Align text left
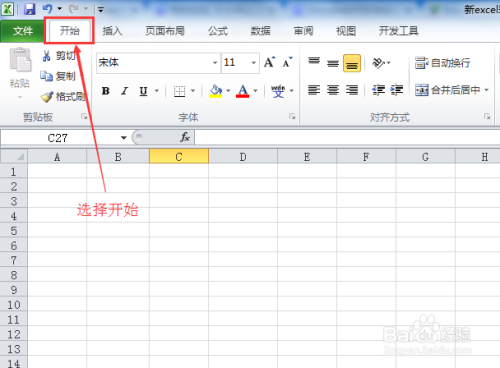This screenshot has height=368, width=500. point(314,90)
